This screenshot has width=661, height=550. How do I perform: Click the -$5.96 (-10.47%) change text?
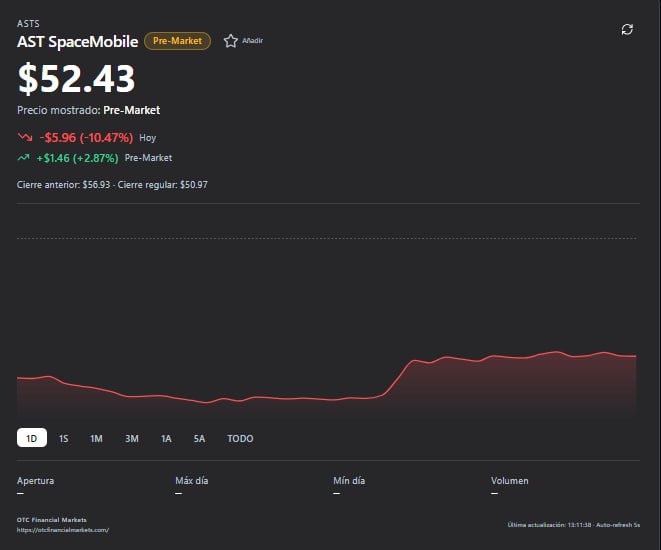point(86,137)
